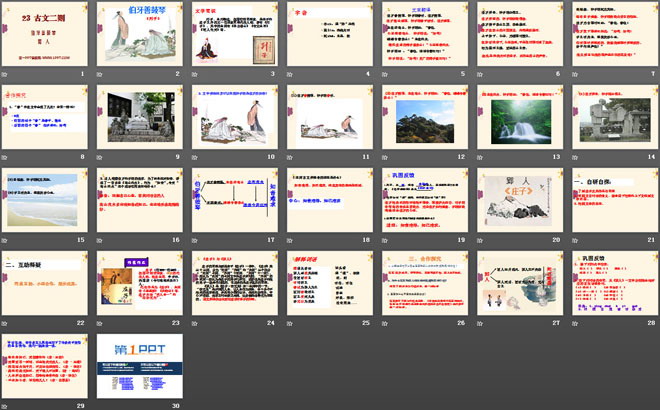Click the animation star icon under slide 10
Screen dimensions: 660x410
pyautogui.click(x=195, y=158)
